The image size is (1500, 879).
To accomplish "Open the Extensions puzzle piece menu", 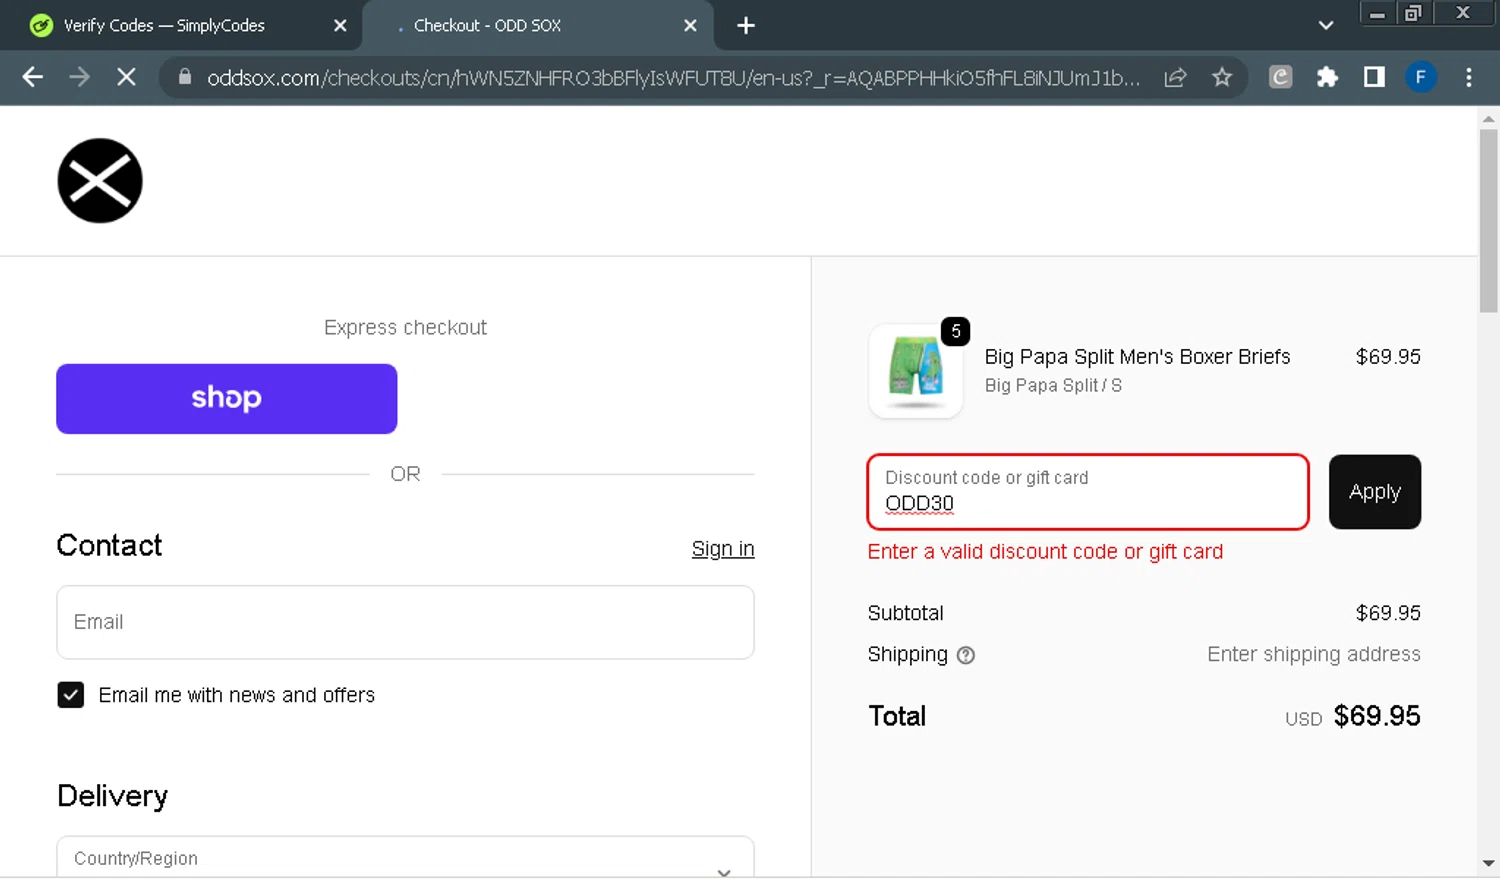I will (x=1327, y=77).
